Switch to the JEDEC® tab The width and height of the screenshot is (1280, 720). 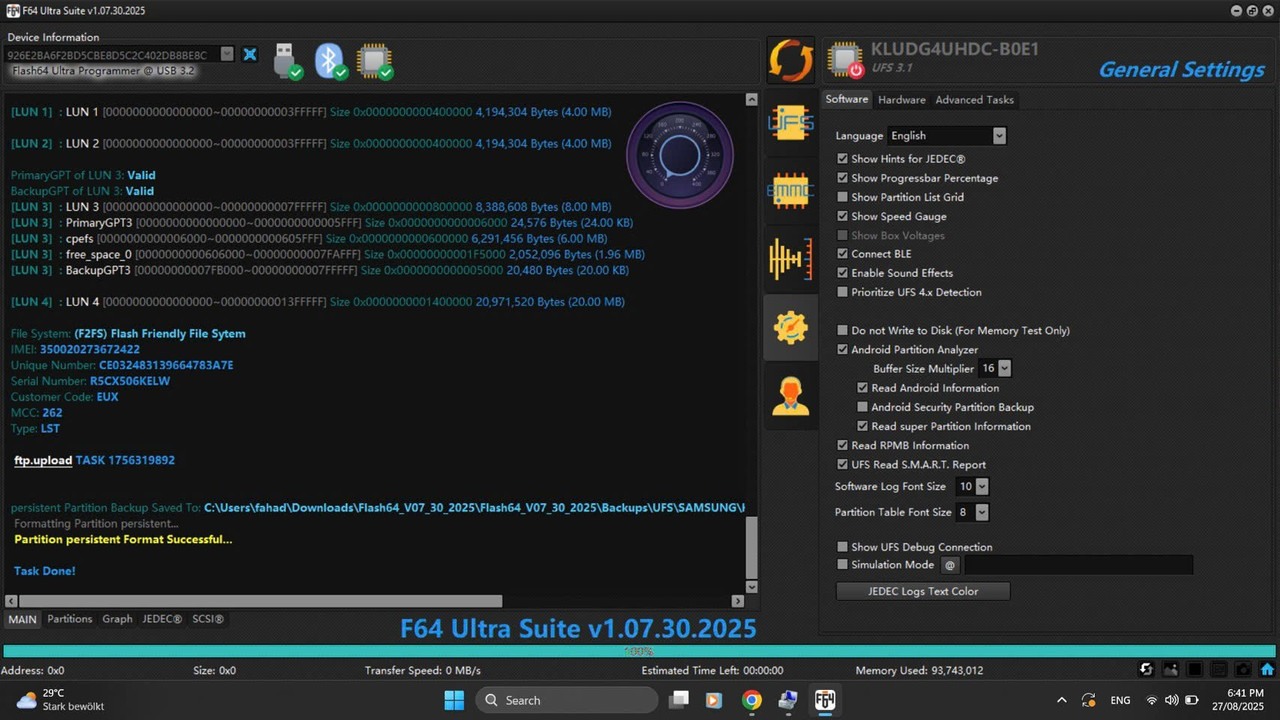[162, 619]
